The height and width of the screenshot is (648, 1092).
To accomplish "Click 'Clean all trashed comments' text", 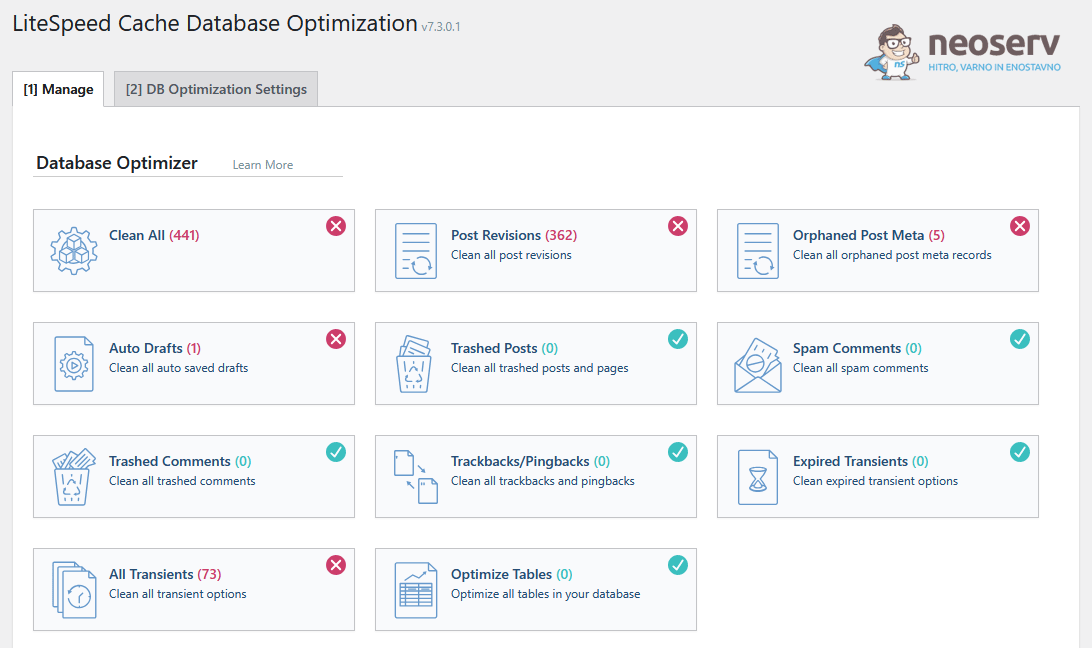I will (182, 481).
